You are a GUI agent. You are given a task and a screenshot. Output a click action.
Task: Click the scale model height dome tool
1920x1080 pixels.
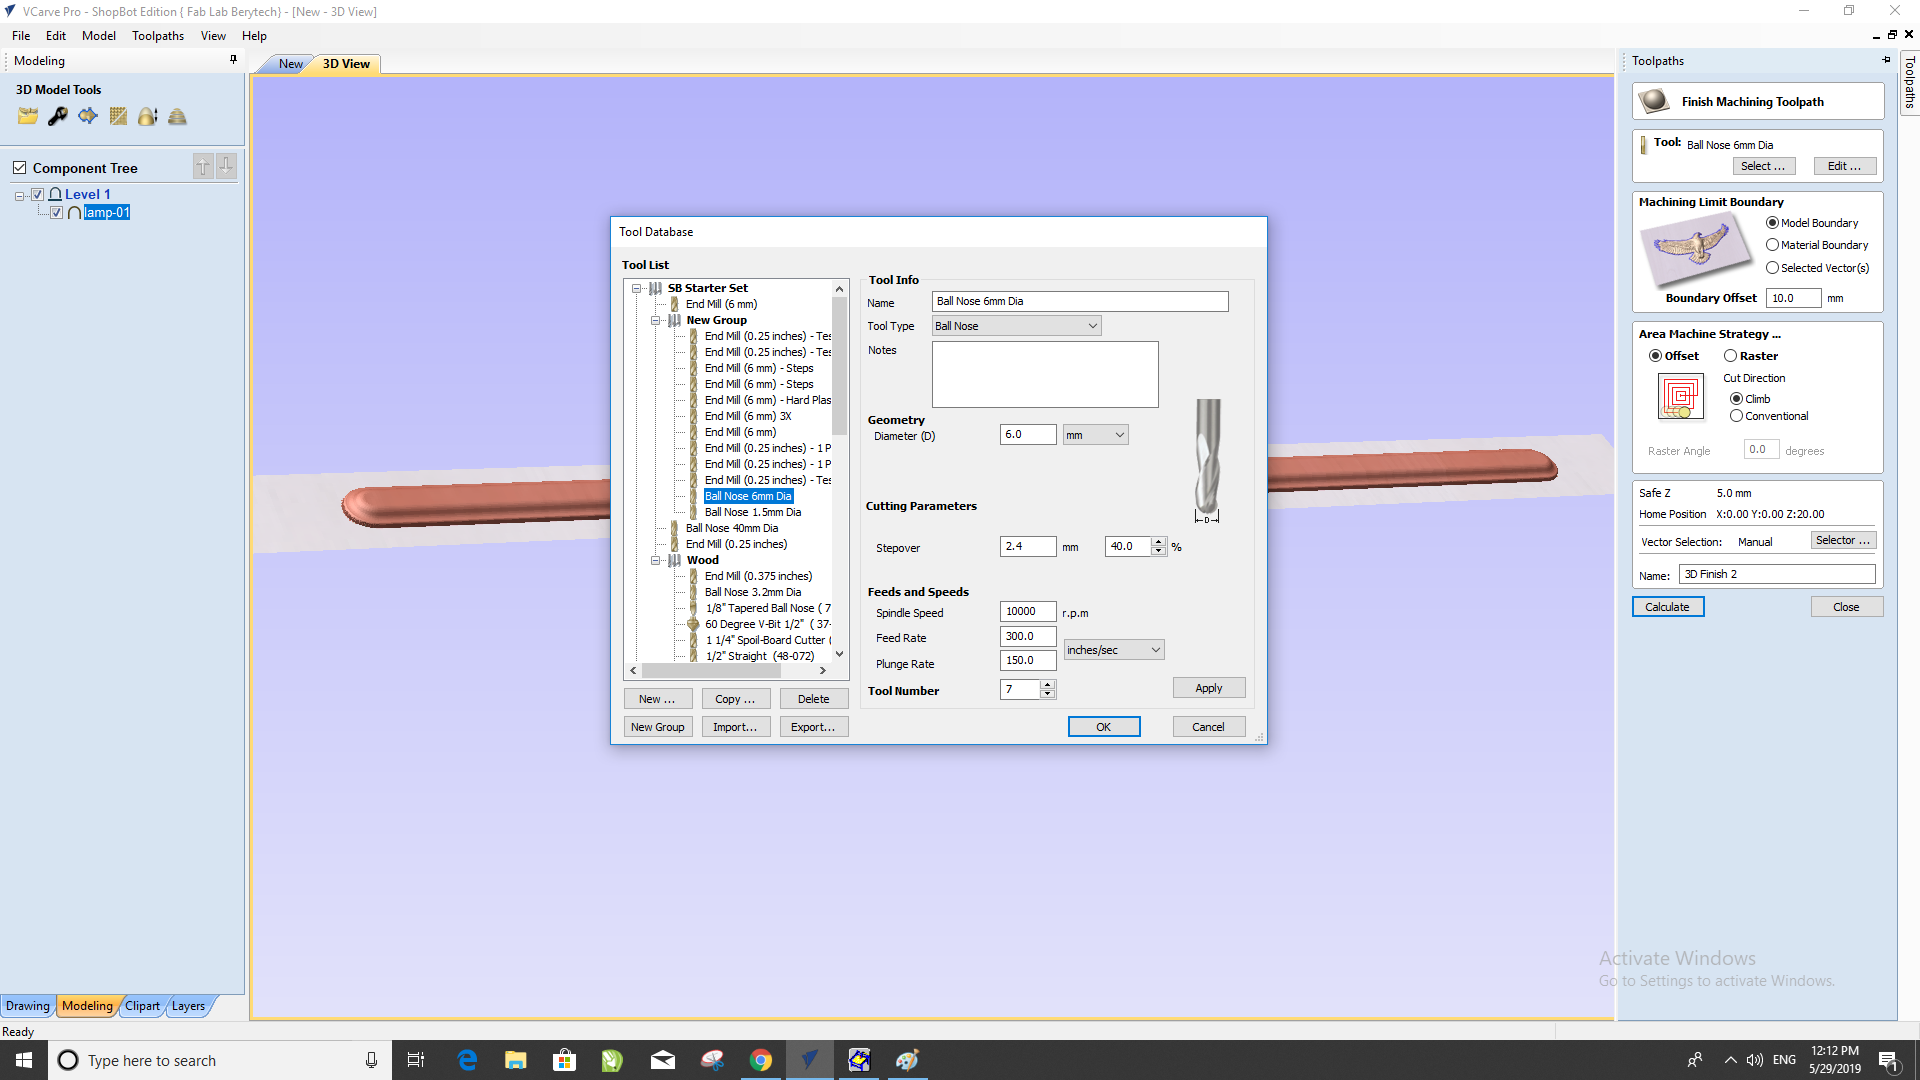148,117
